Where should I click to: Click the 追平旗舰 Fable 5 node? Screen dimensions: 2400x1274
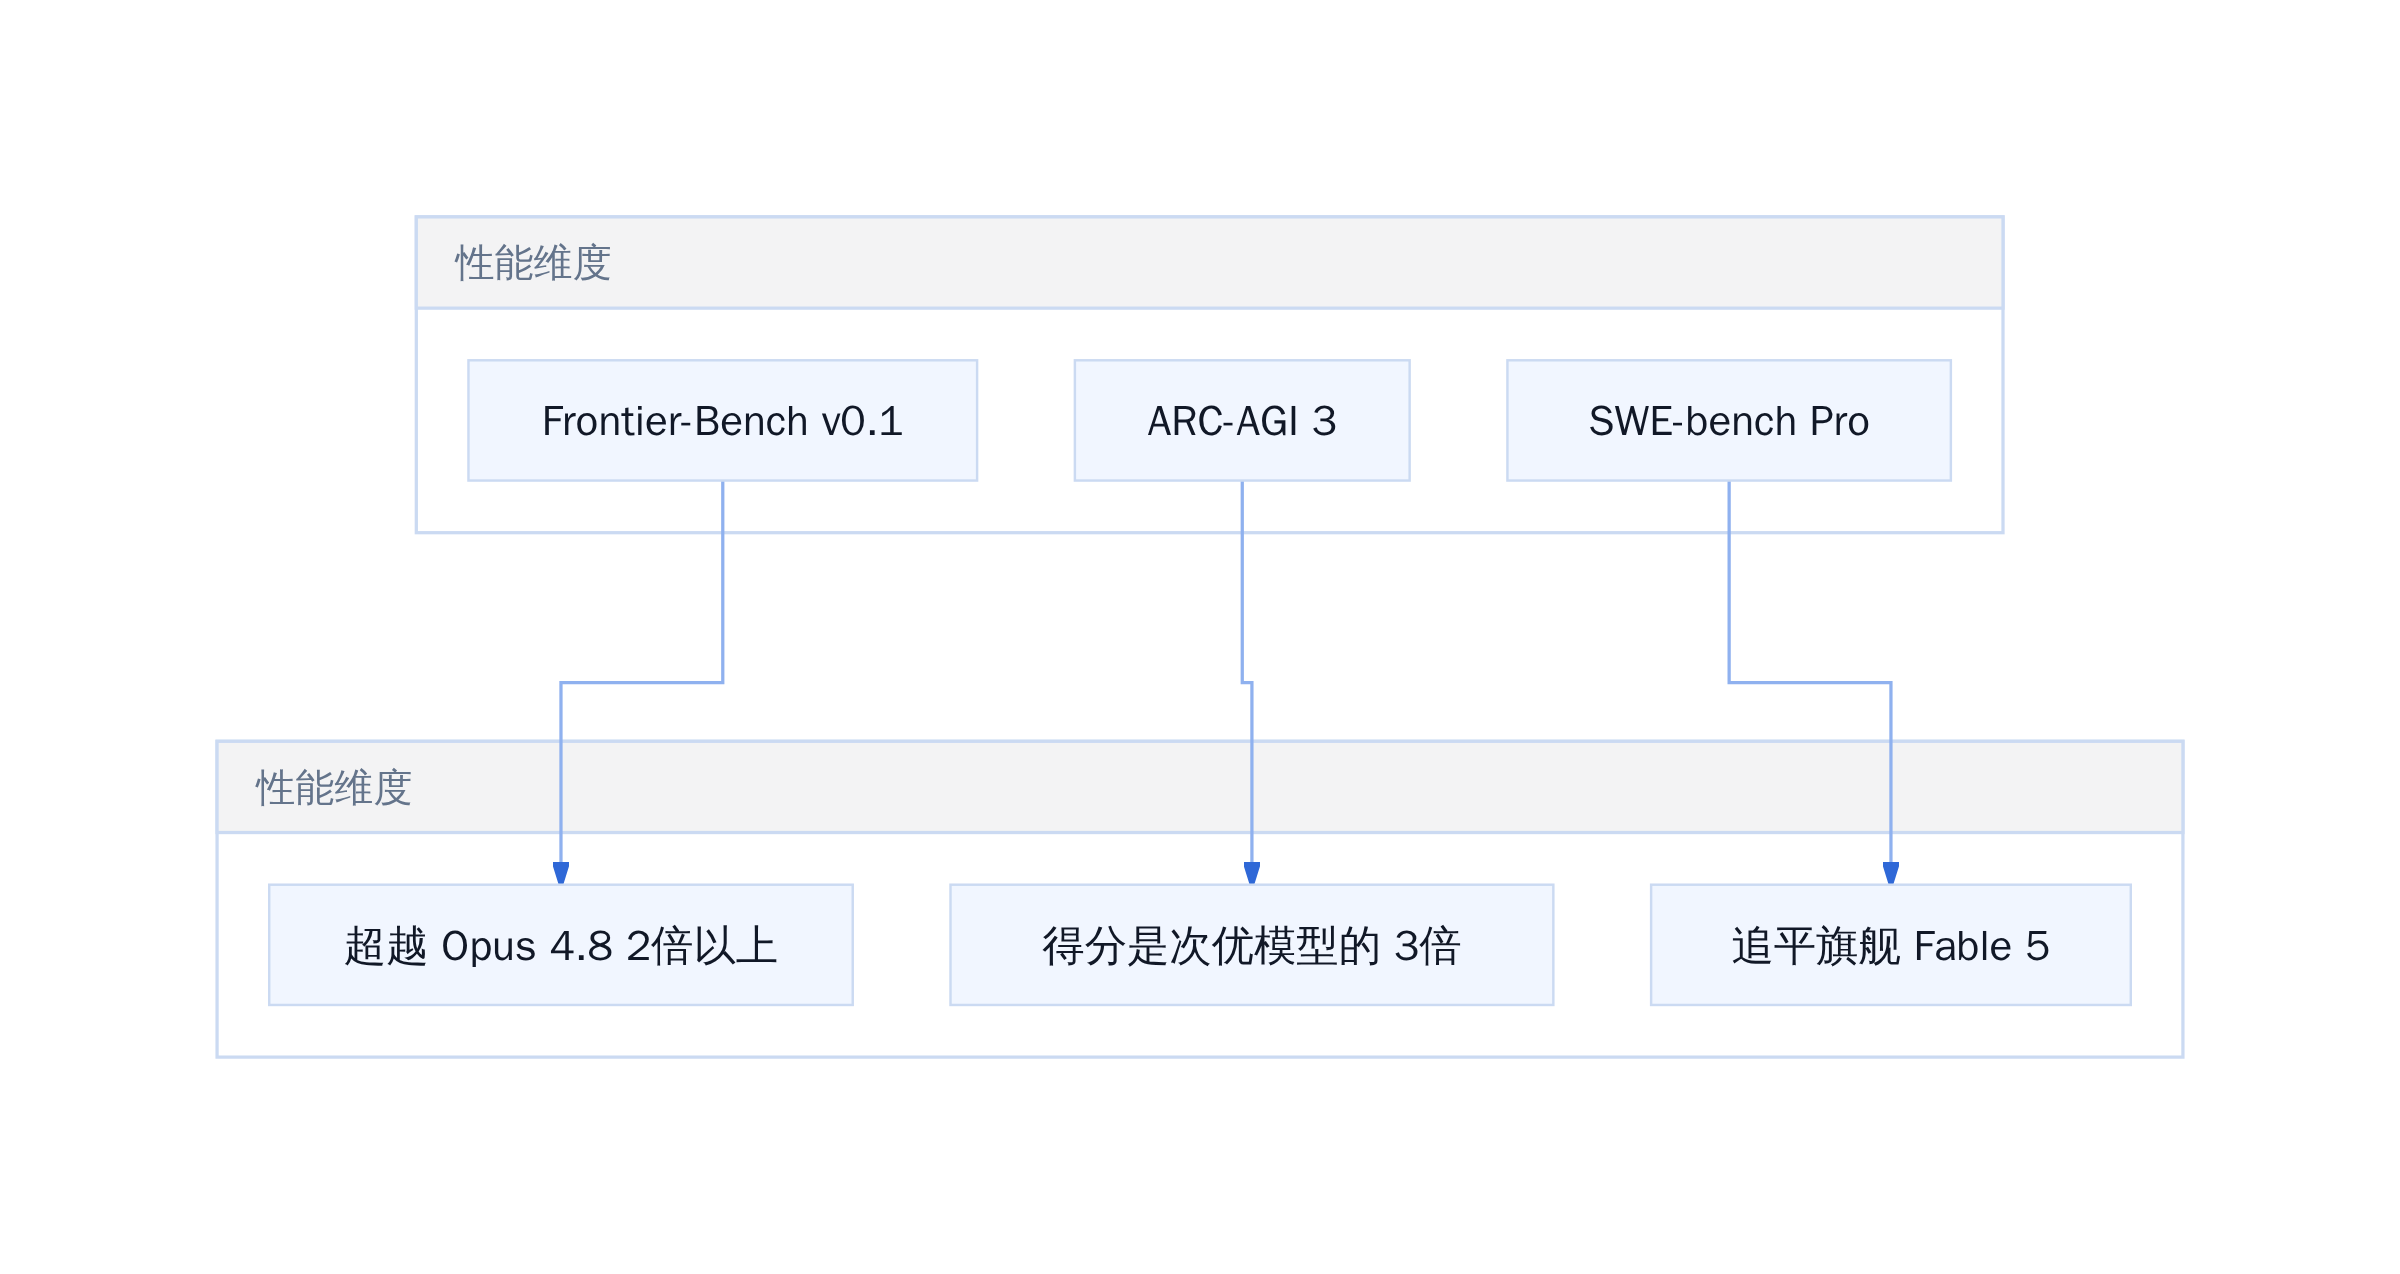click(x=1891, y=944)
